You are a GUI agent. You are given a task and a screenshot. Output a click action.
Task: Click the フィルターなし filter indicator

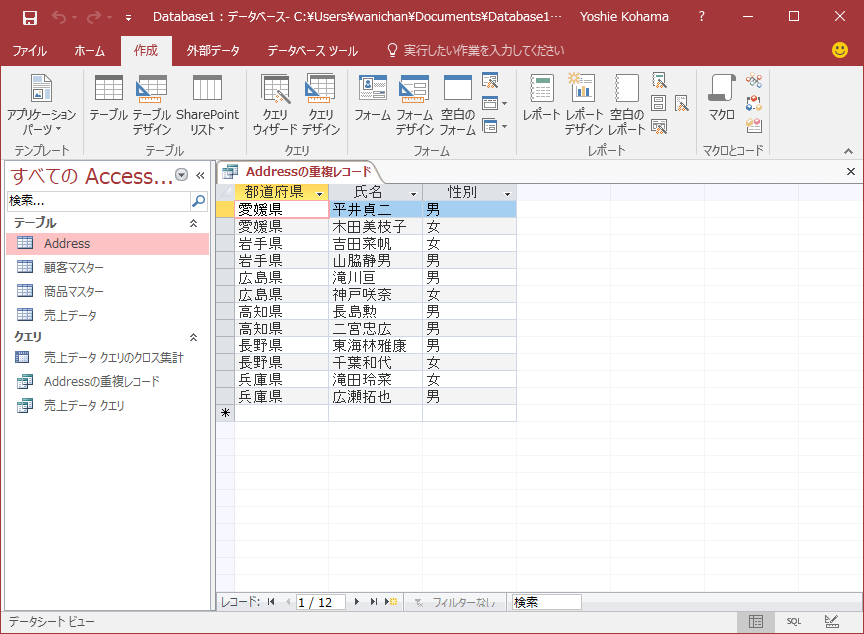click(x=456, y=603)
